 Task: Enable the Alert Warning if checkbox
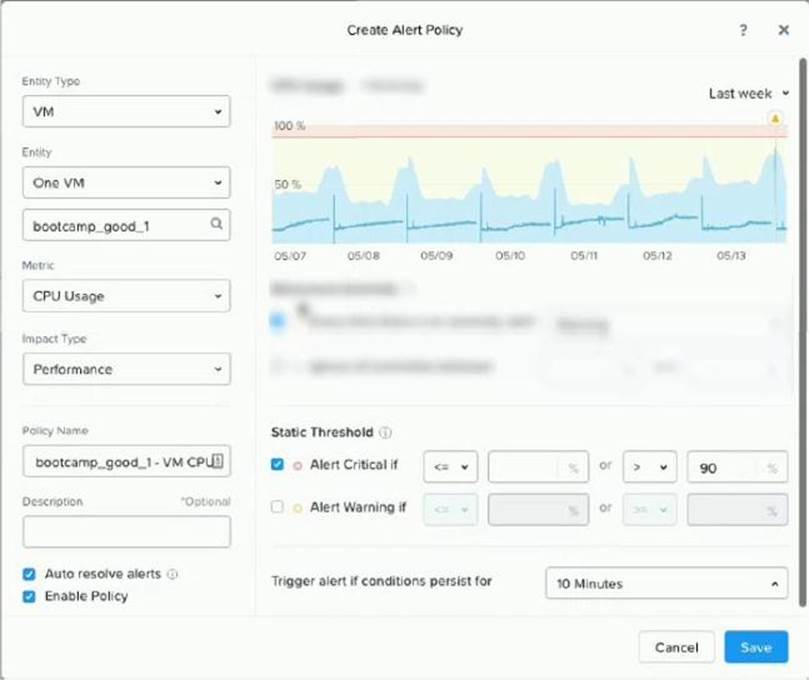click(x=278, y=507)
